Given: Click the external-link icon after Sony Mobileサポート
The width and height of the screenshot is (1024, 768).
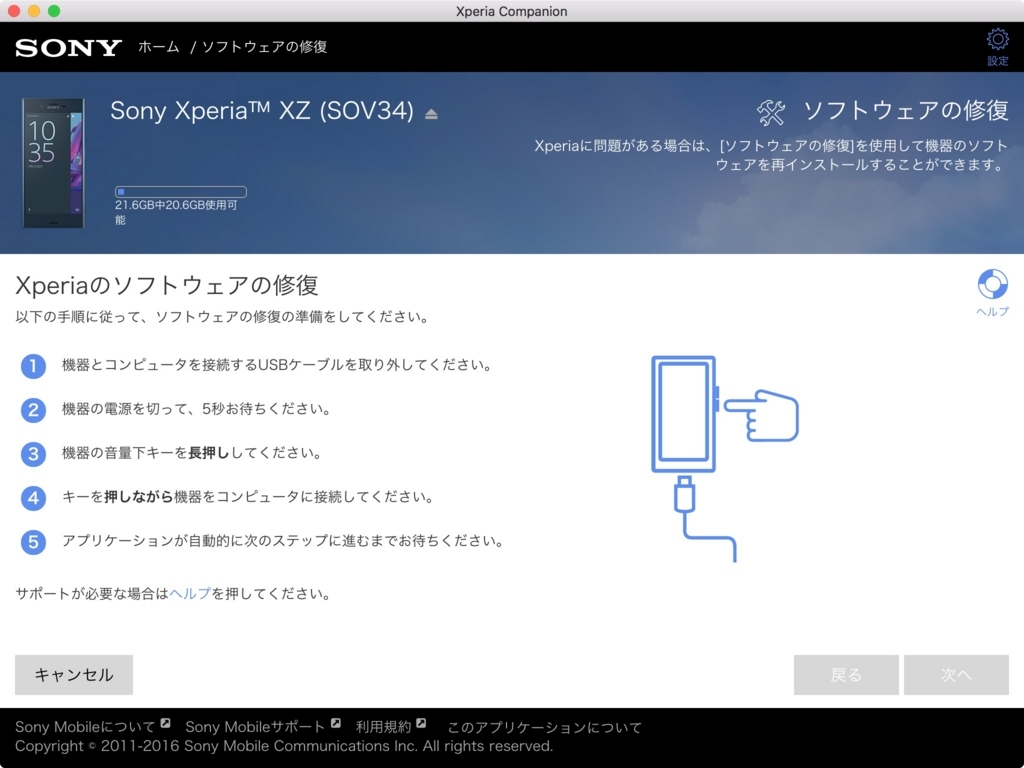Looking at the screenshot, I should 336,723.
